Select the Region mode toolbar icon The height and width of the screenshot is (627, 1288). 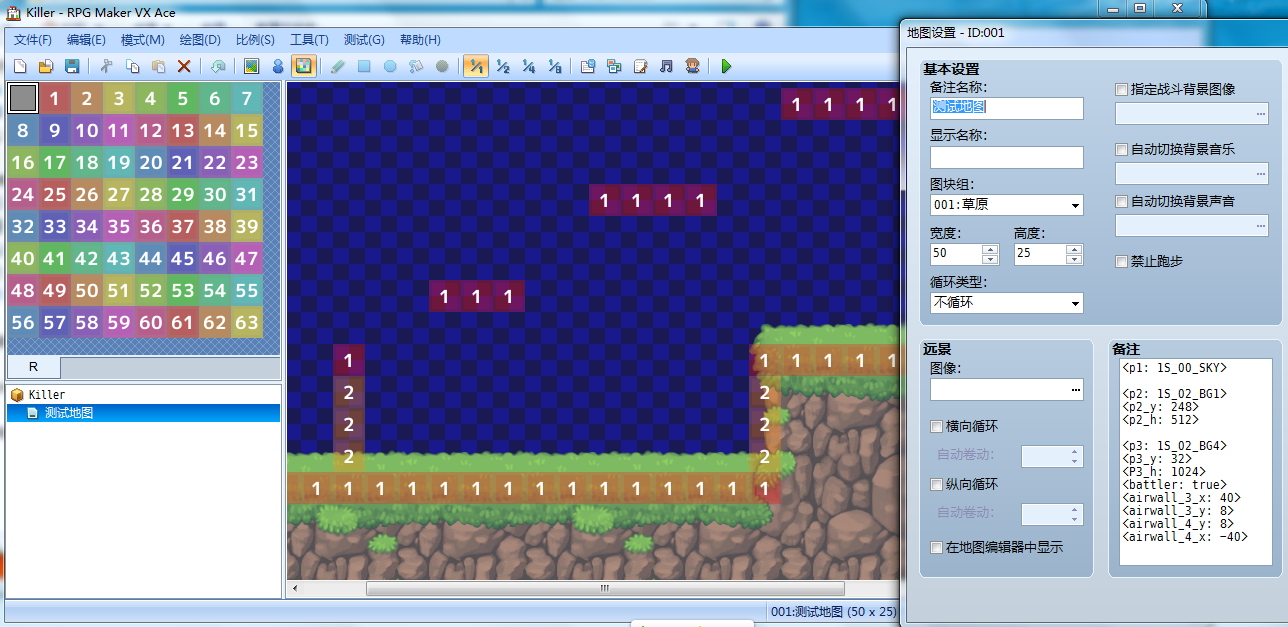click(303, 66)
